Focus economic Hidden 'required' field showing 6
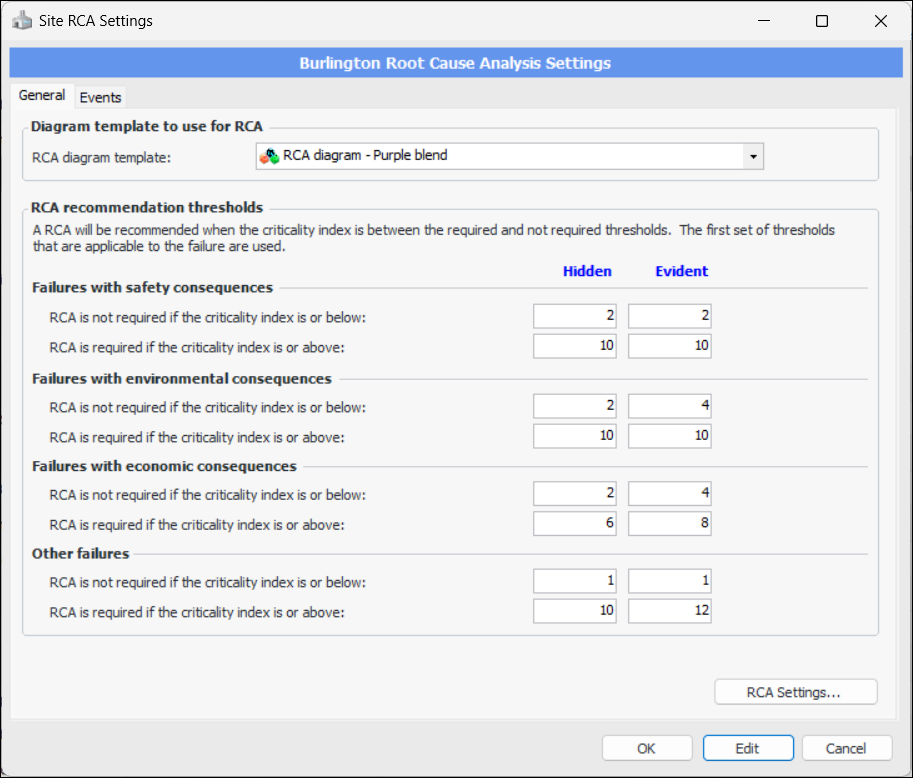This screenshot has height=778, width=913. point(575,524)
